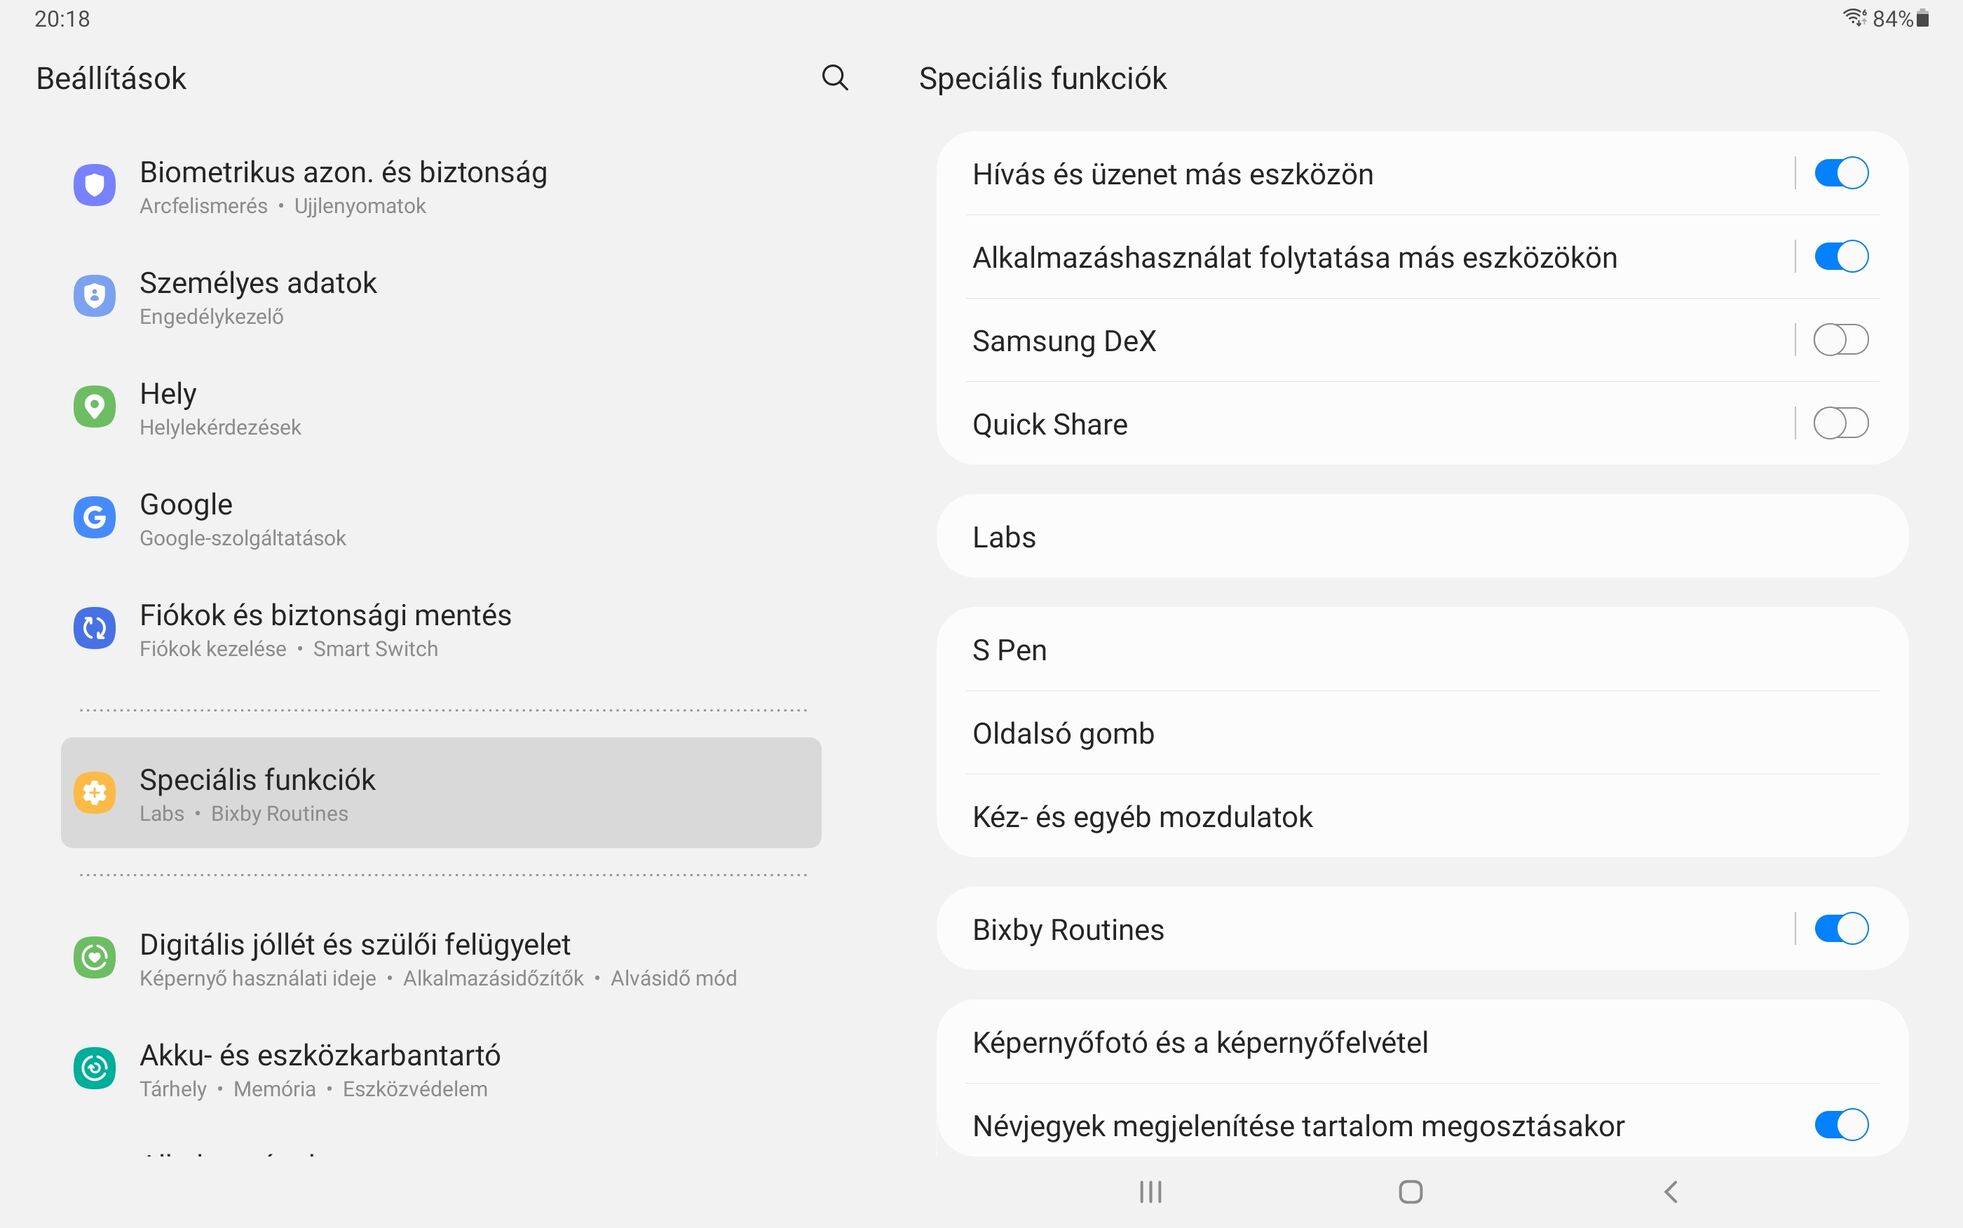Tap the home button in navigation bar
This screenshot has width=1963, height=1228.
pos(1410,1191)
